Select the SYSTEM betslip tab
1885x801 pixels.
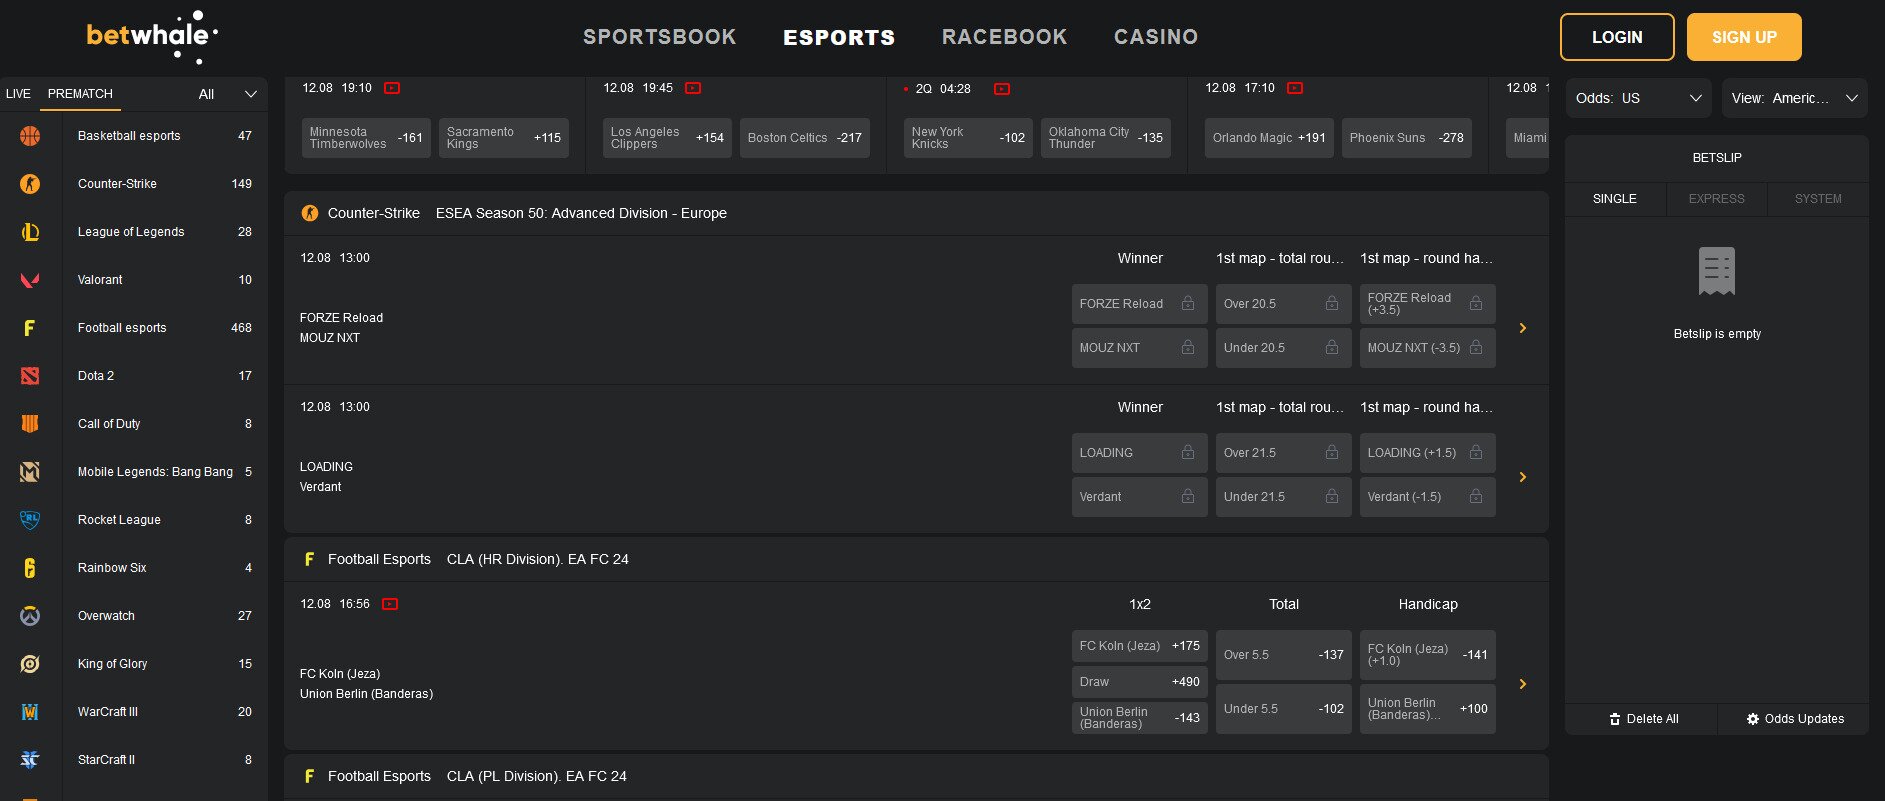pos(1818,199)
